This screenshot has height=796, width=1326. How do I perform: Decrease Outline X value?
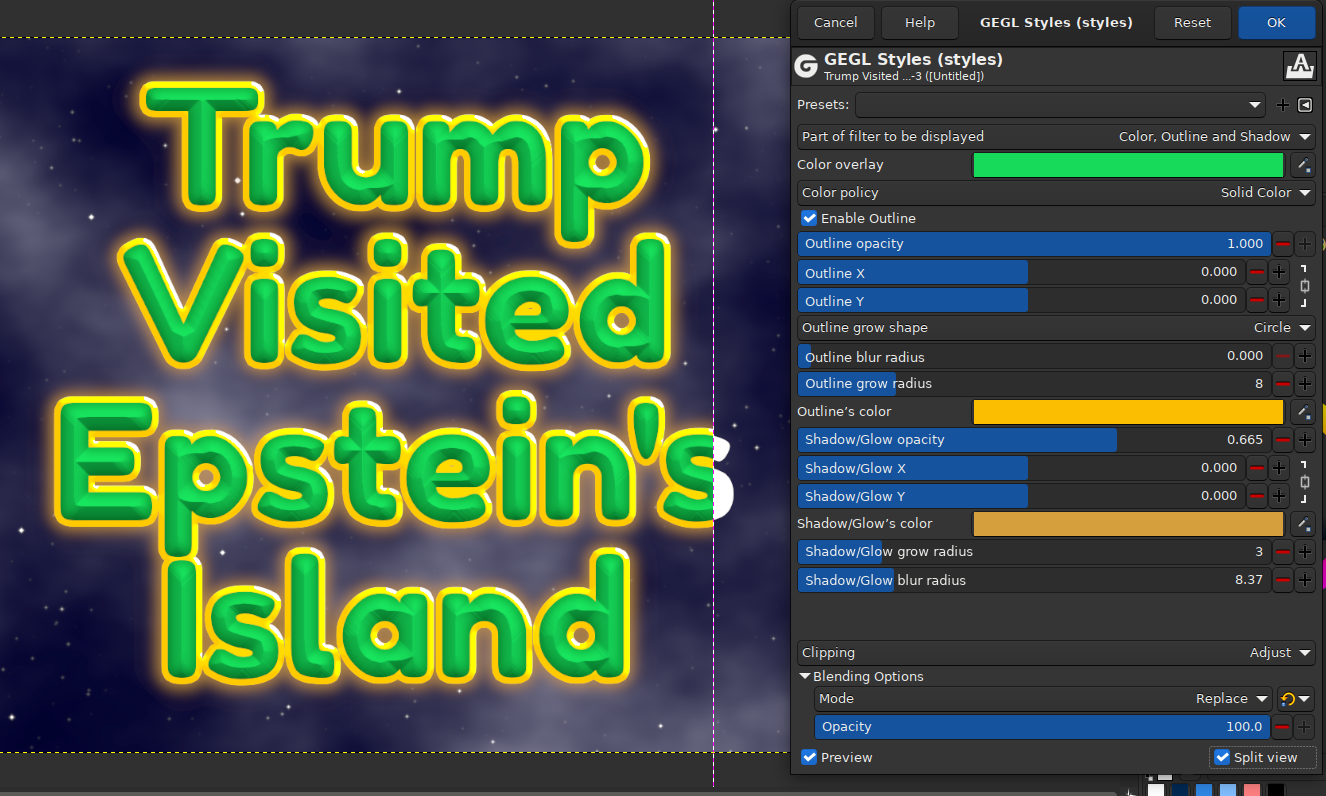point(1257,272)
